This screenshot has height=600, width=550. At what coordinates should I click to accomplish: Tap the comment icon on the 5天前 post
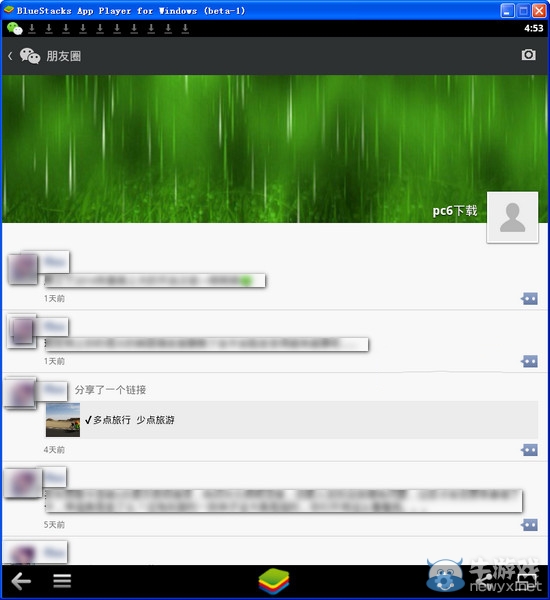(x=529, y=525)
